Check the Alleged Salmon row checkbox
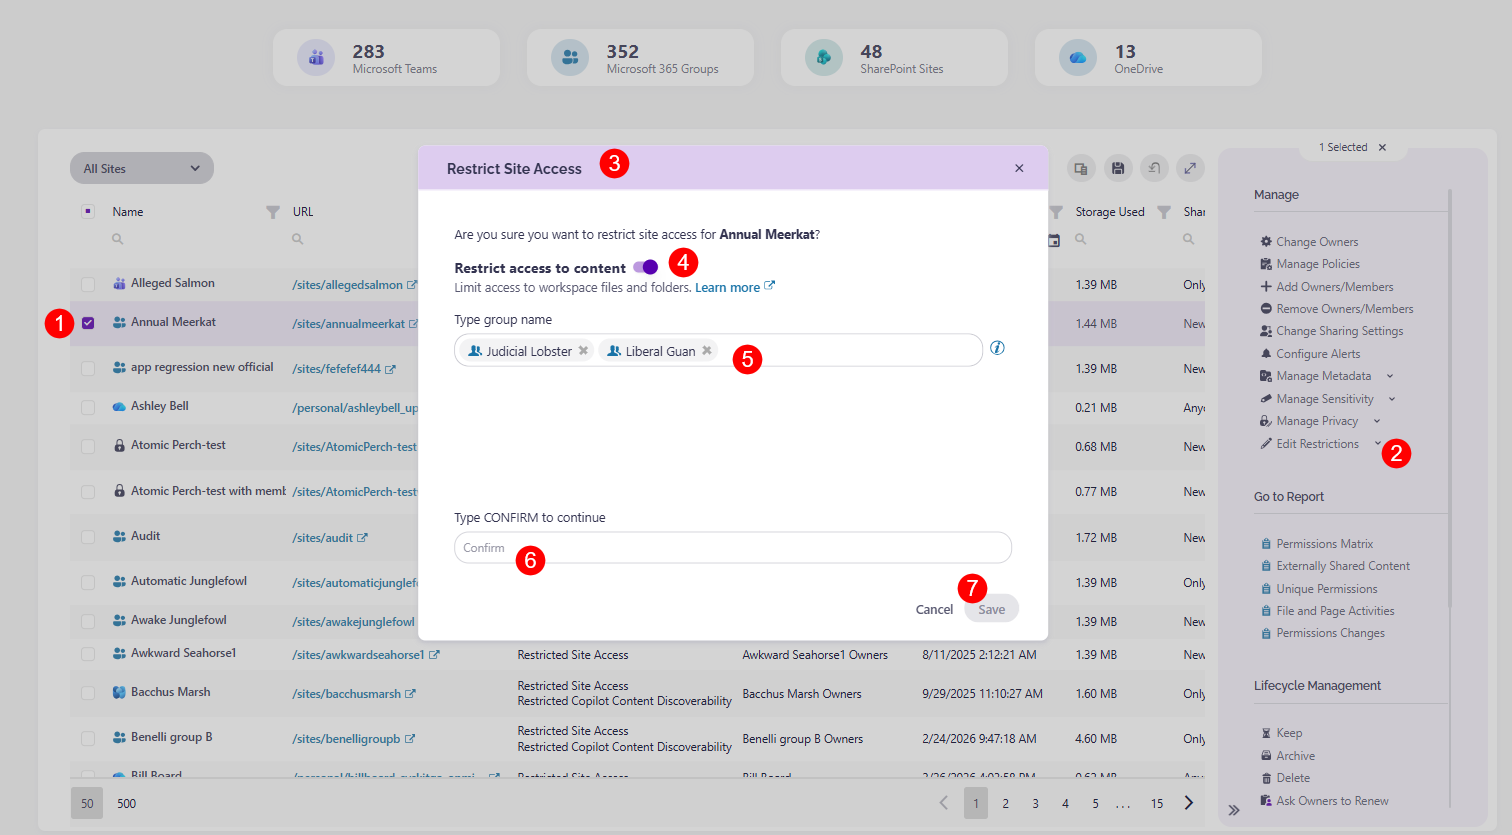The image size is (1512, 835). [x=88, y=284]
